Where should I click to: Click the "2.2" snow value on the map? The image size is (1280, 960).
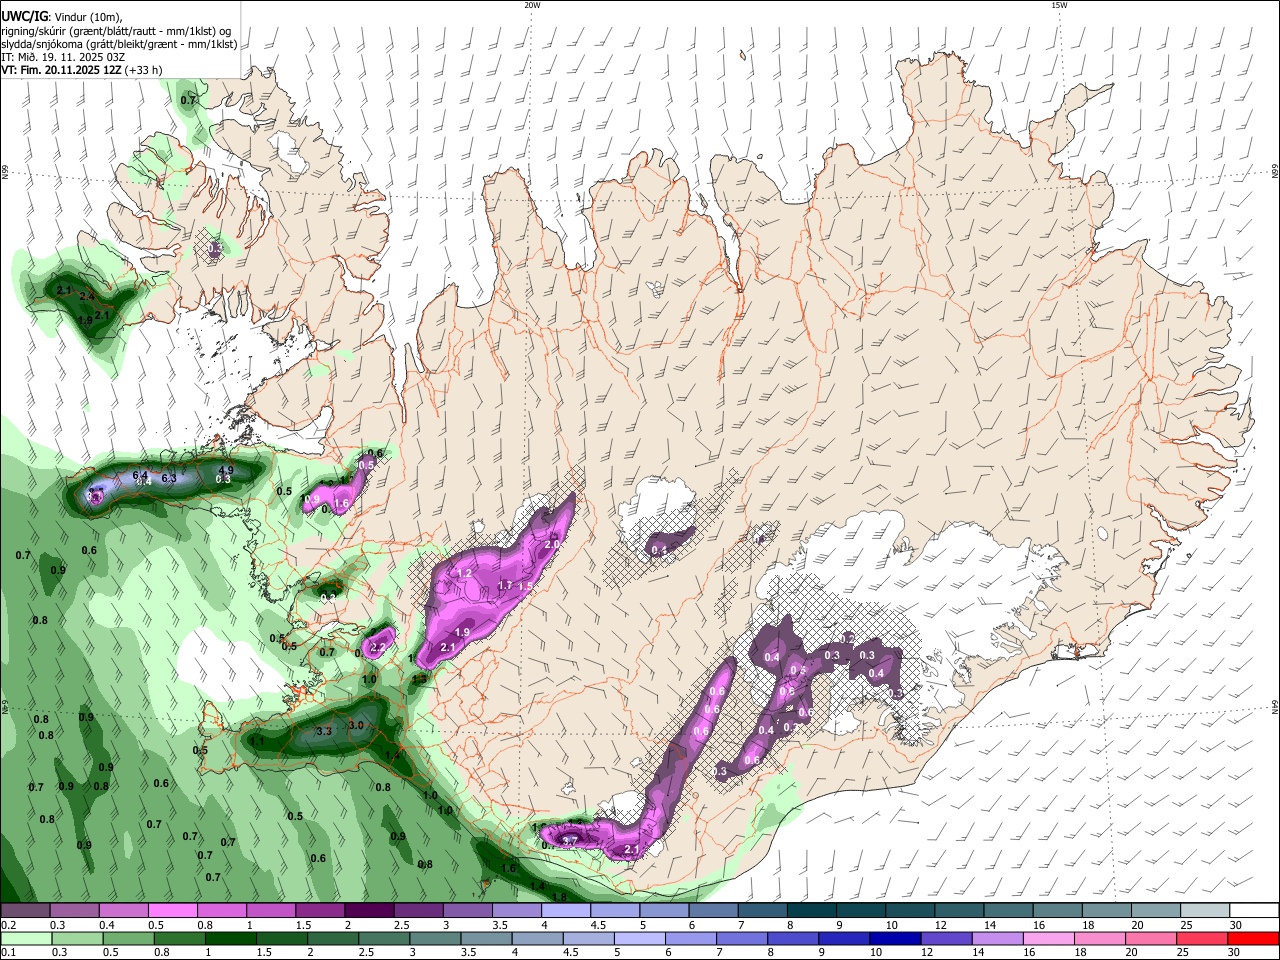tap(378, 648)
